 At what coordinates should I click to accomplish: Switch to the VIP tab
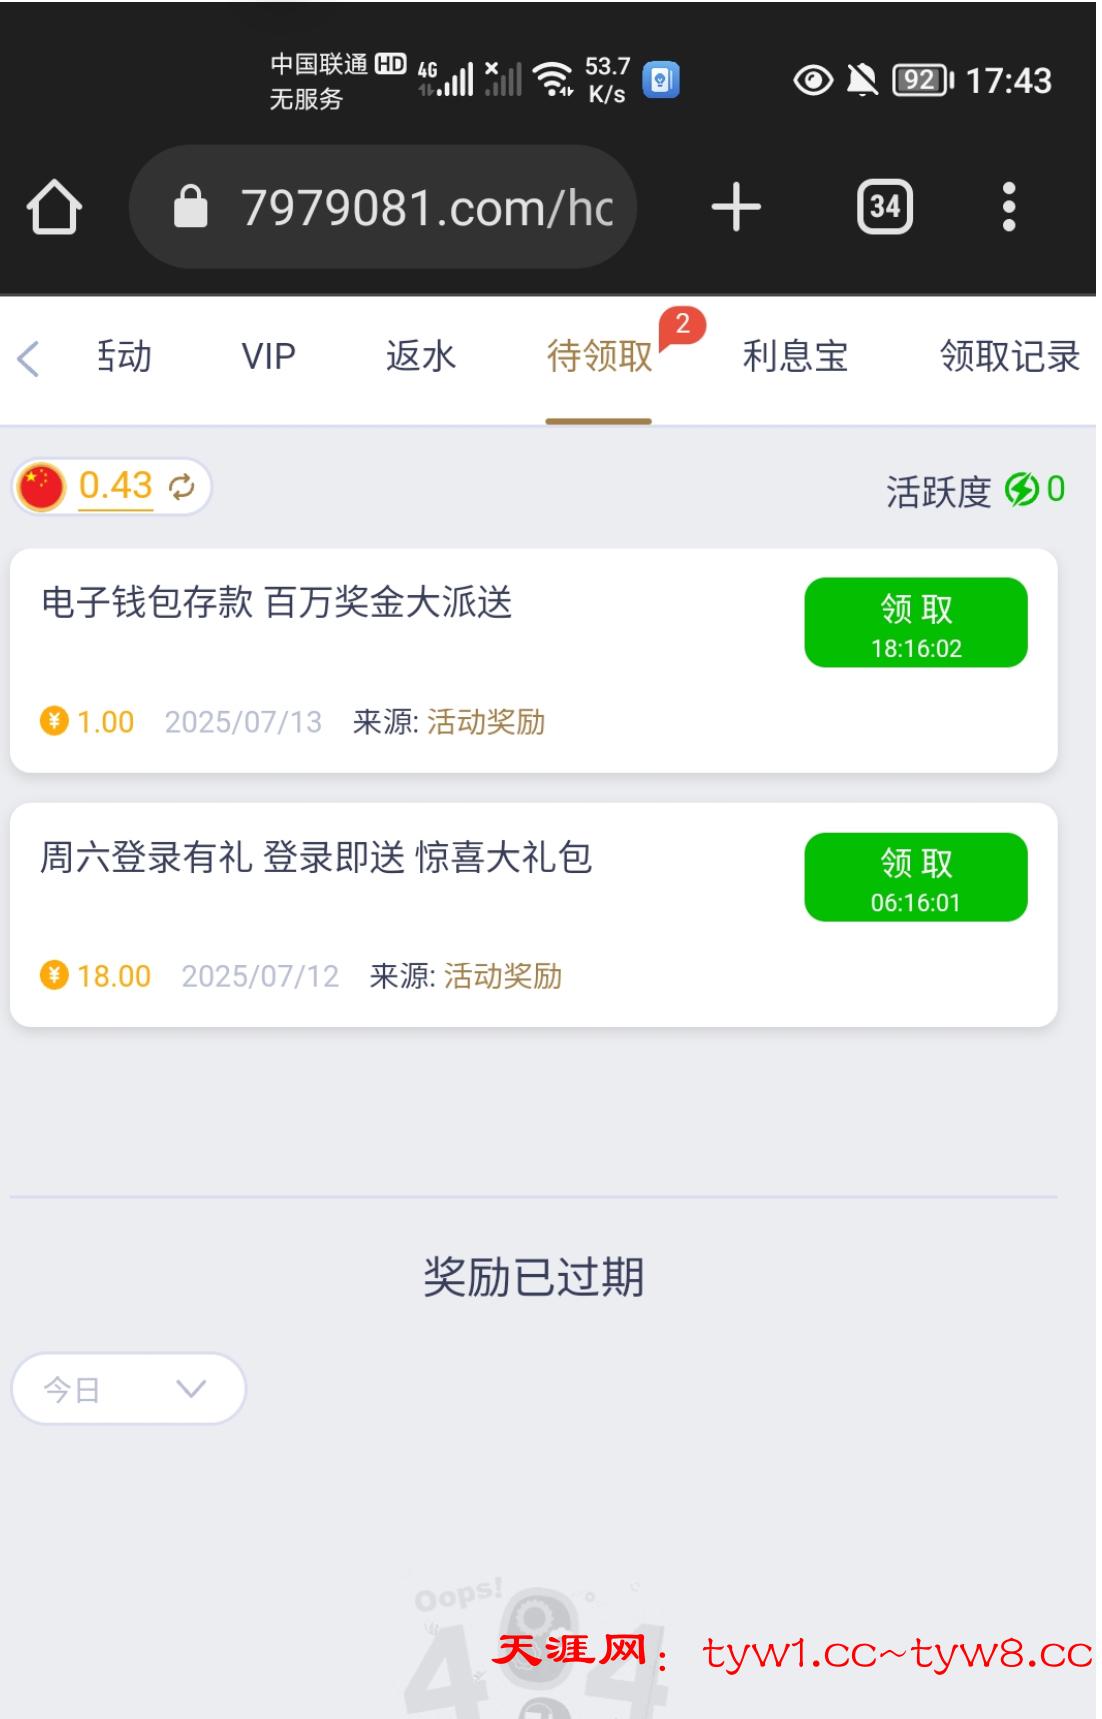point(268,357)
